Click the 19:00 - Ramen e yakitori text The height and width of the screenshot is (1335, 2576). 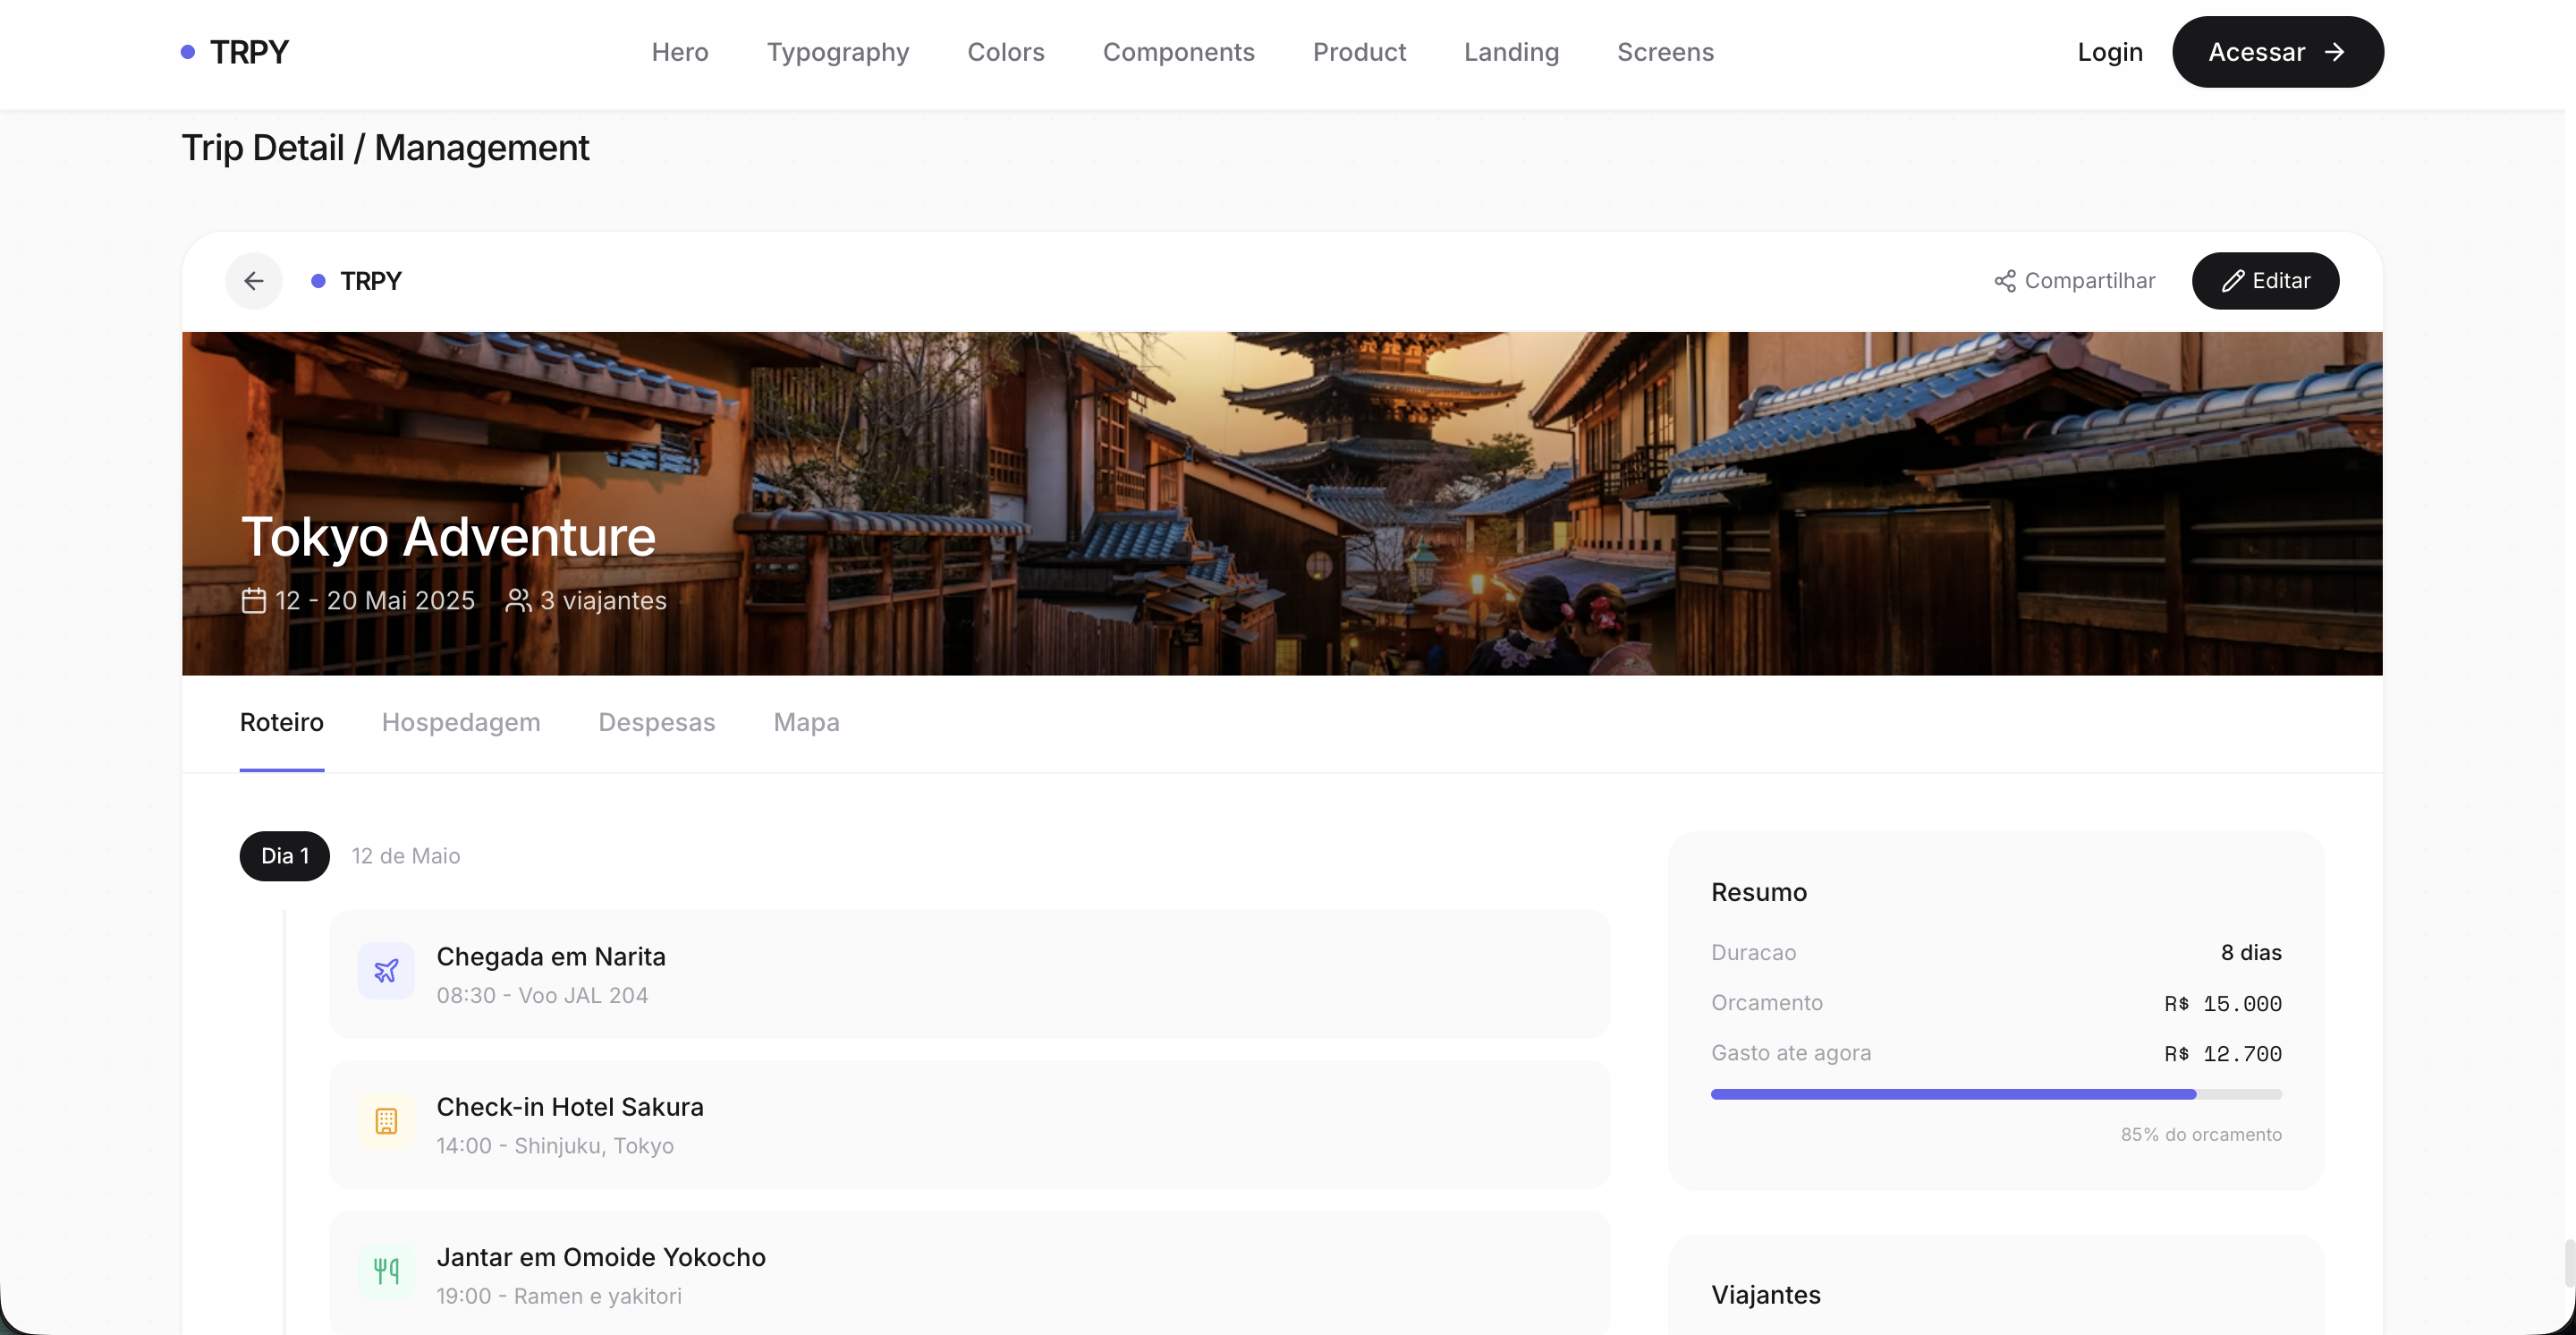[559, 1296]
